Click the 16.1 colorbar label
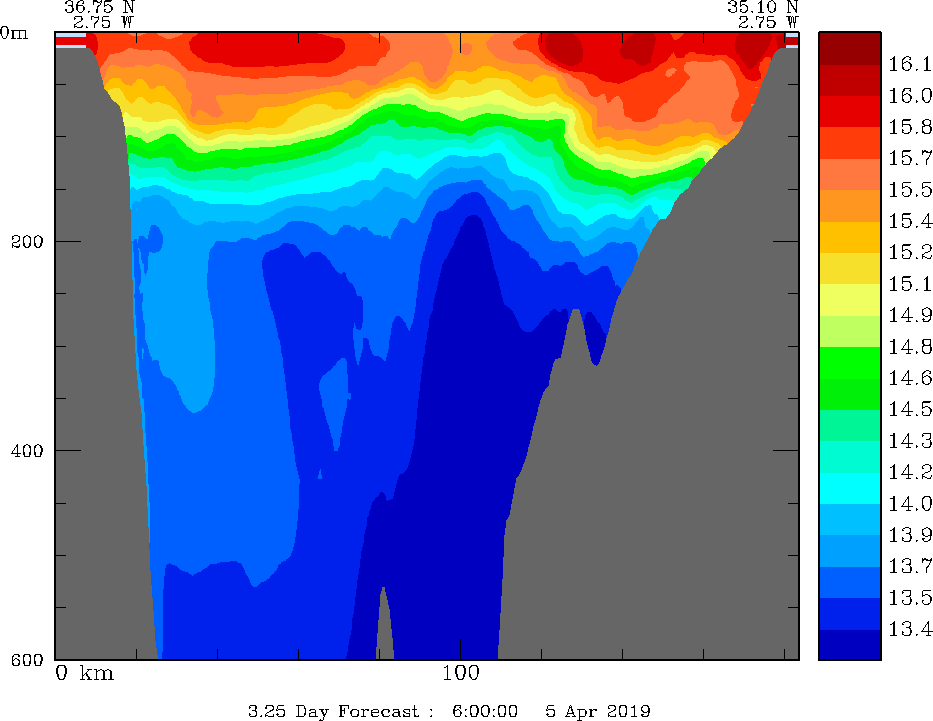 [910, 64]
